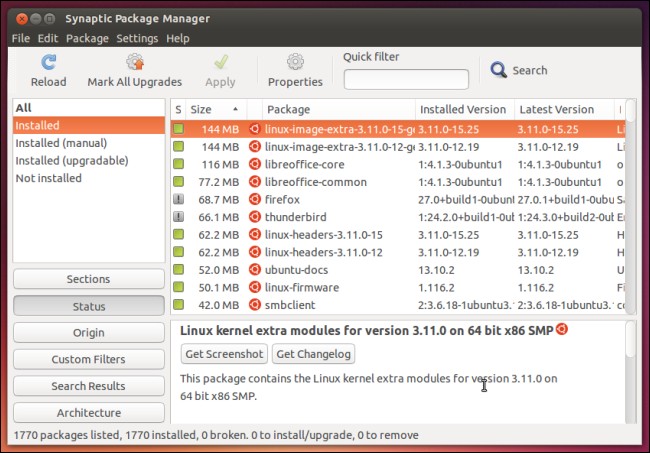
Task: Click the Get Screenshot button
Action: 224,354
